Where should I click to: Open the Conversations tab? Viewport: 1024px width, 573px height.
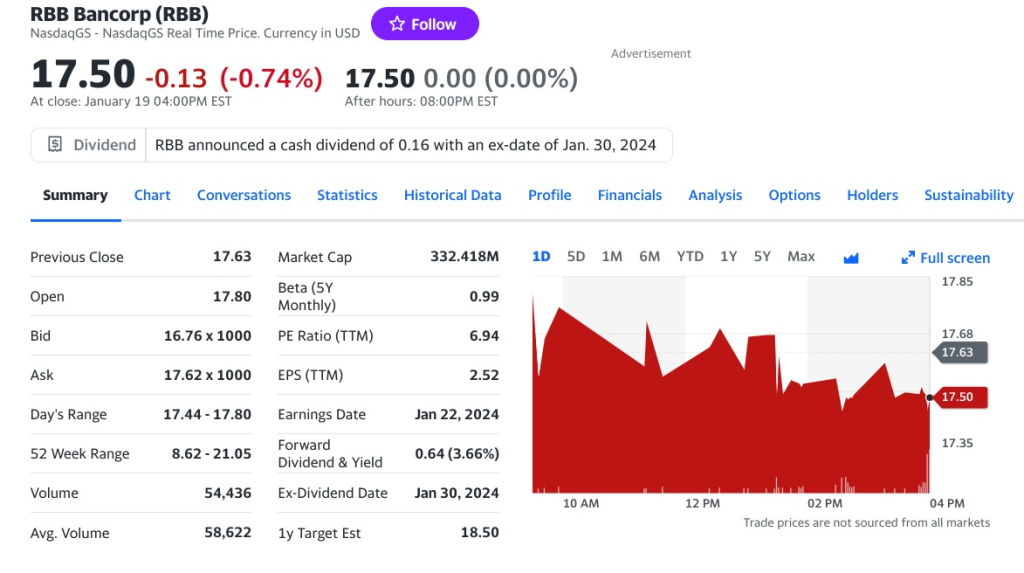coord(244,195)
